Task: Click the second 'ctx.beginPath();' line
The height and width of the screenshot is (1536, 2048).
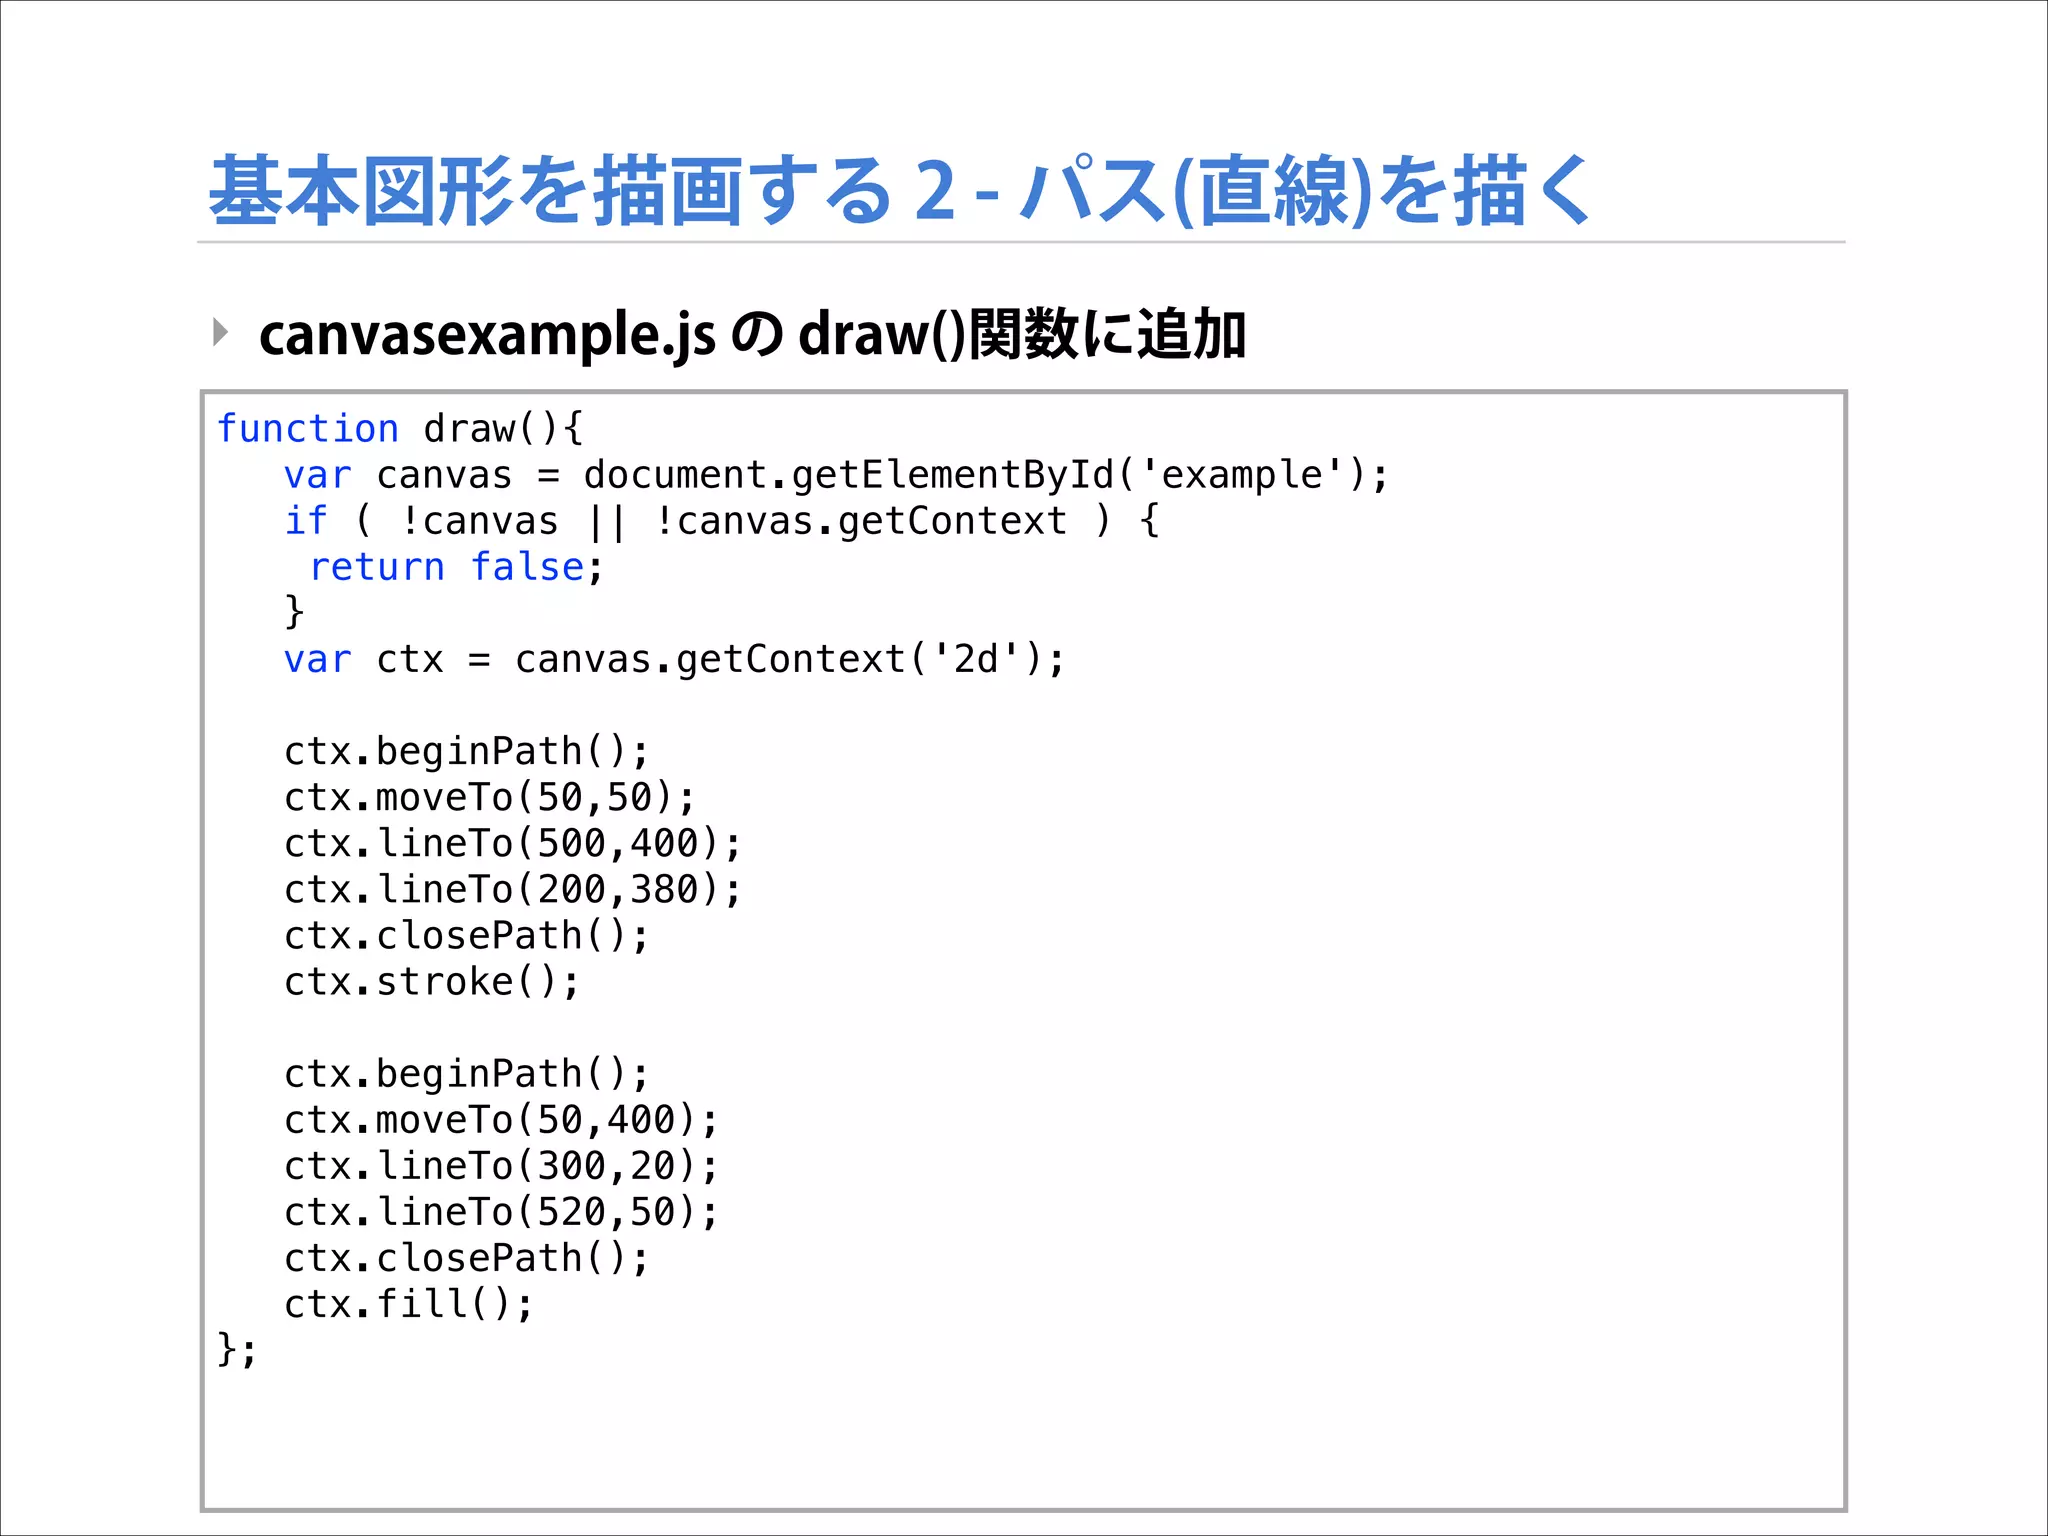Action: pos(467,1074)
